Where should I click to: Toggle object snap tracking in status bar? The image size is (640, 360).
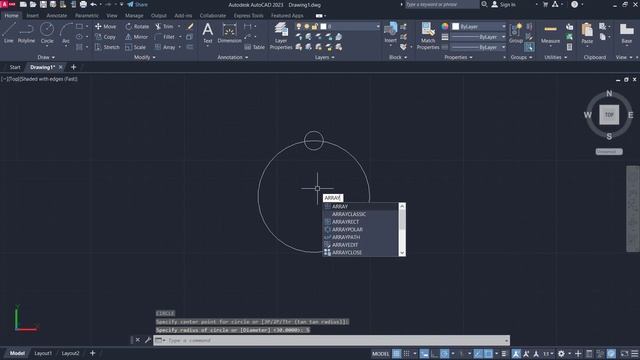pyautogui.click(x=478, y=353)
